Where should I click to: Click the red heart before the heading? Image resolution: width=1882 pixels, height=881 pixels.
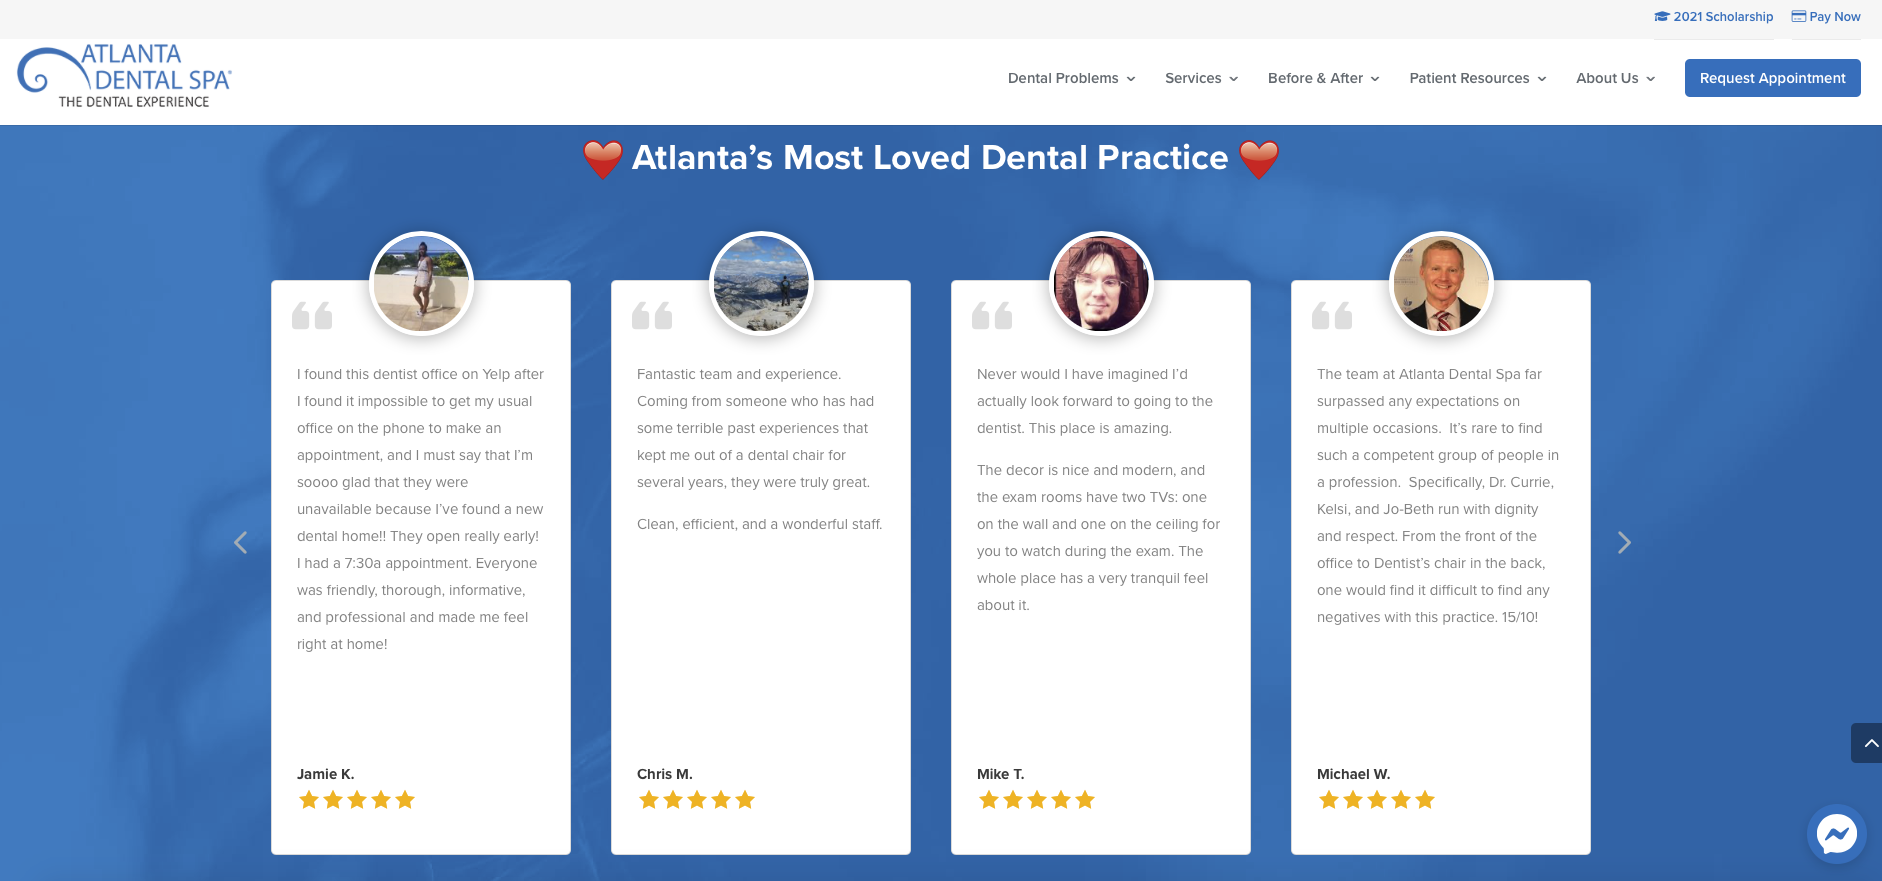[x=603, y=159]
